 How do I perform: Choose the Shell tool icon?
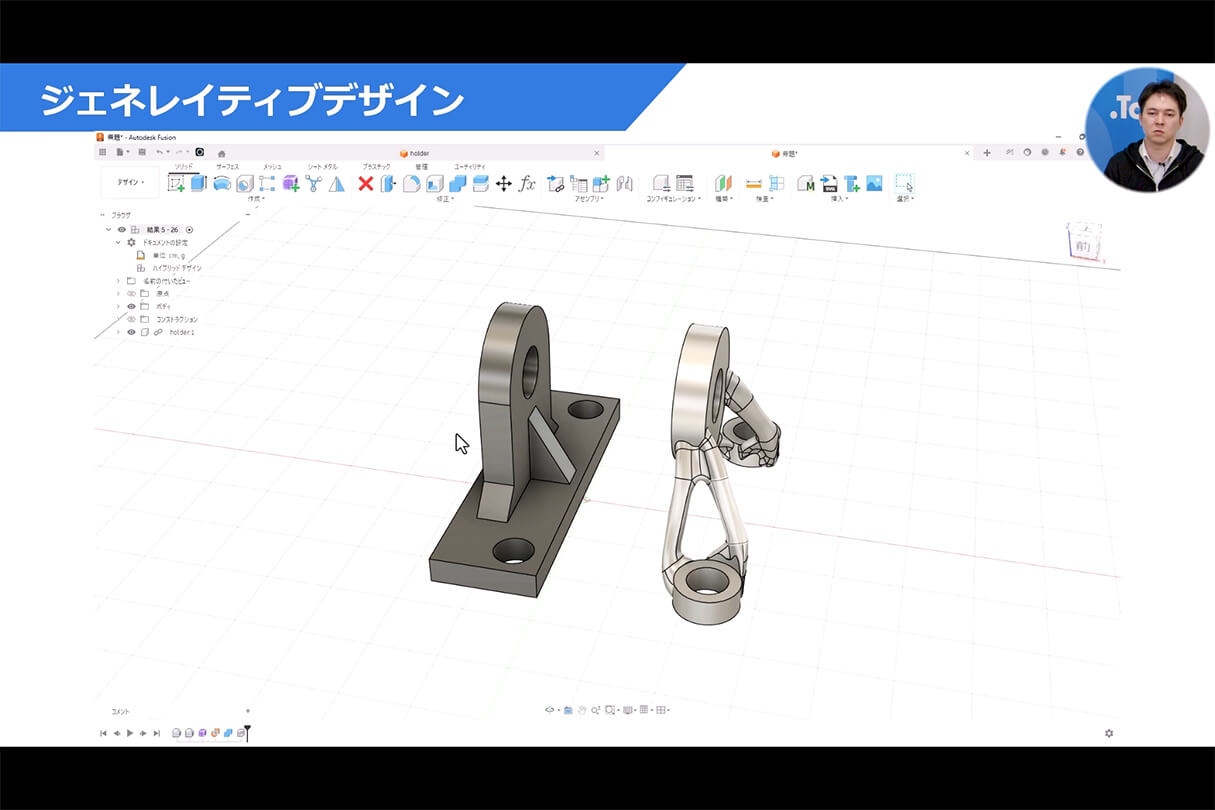point(434,183)
